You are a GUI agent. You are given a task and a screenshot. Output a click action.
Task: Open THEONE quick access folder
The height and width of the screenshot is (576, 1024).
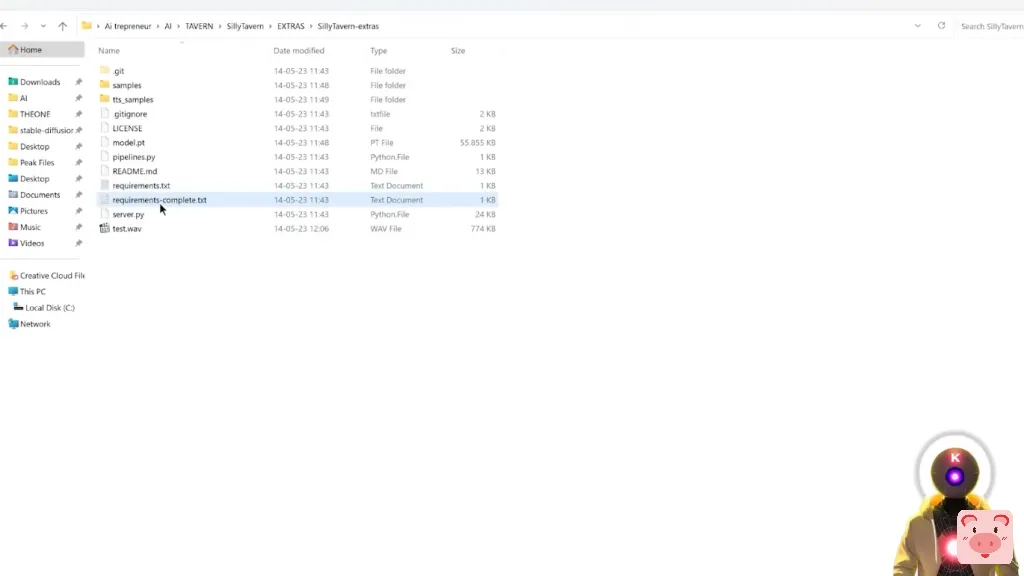click(x=35, y=114)
